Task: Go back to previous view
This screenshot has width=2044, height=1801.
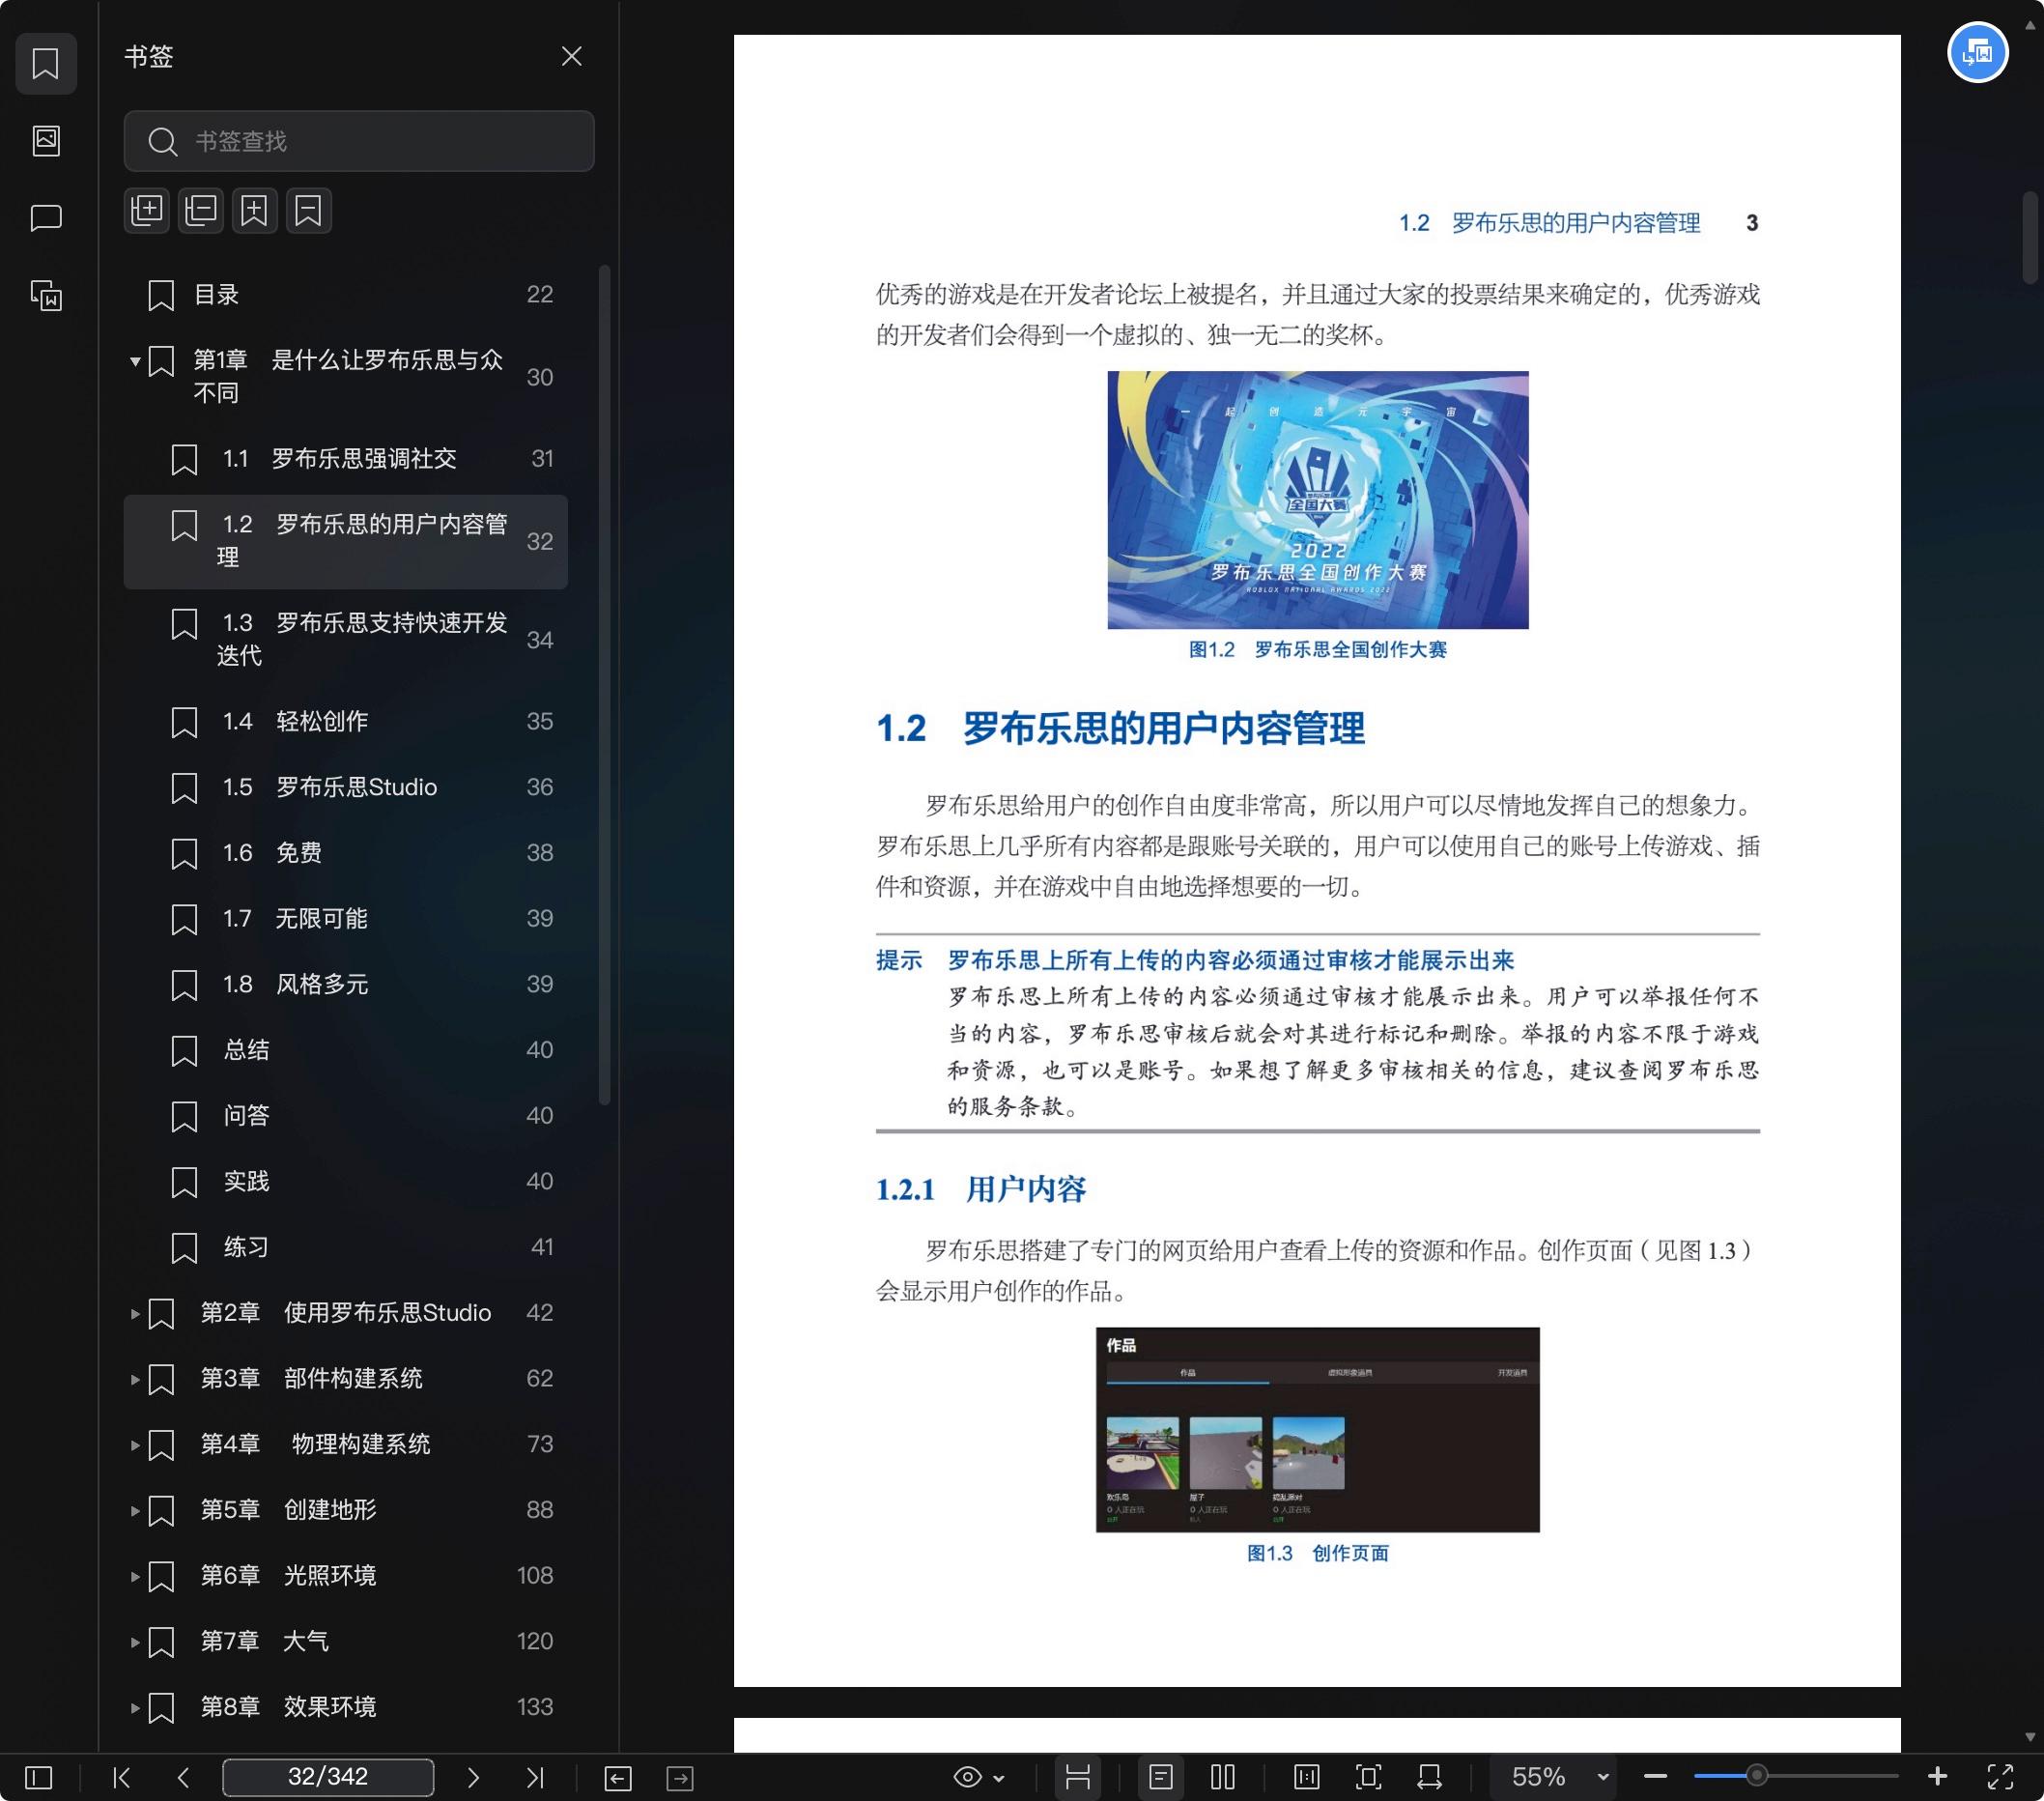Action: 618,1778
